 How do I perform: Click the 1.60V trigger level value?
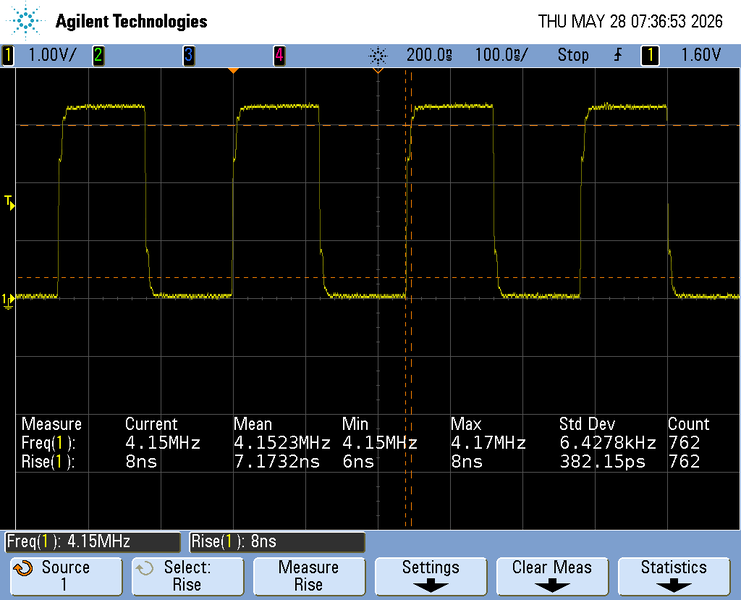[x=701, y=55]
